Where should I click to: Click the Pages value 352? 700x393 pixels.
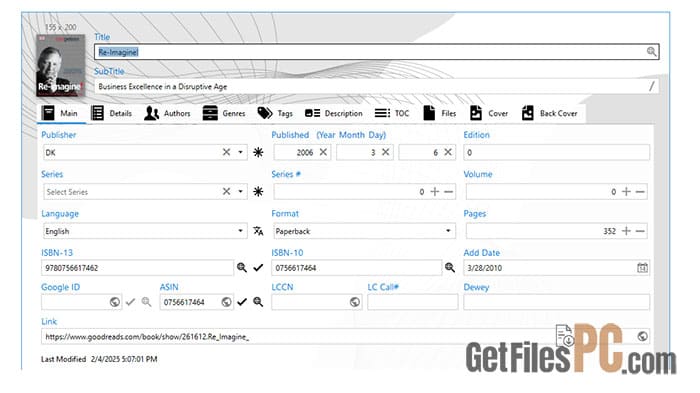point(609,231)
